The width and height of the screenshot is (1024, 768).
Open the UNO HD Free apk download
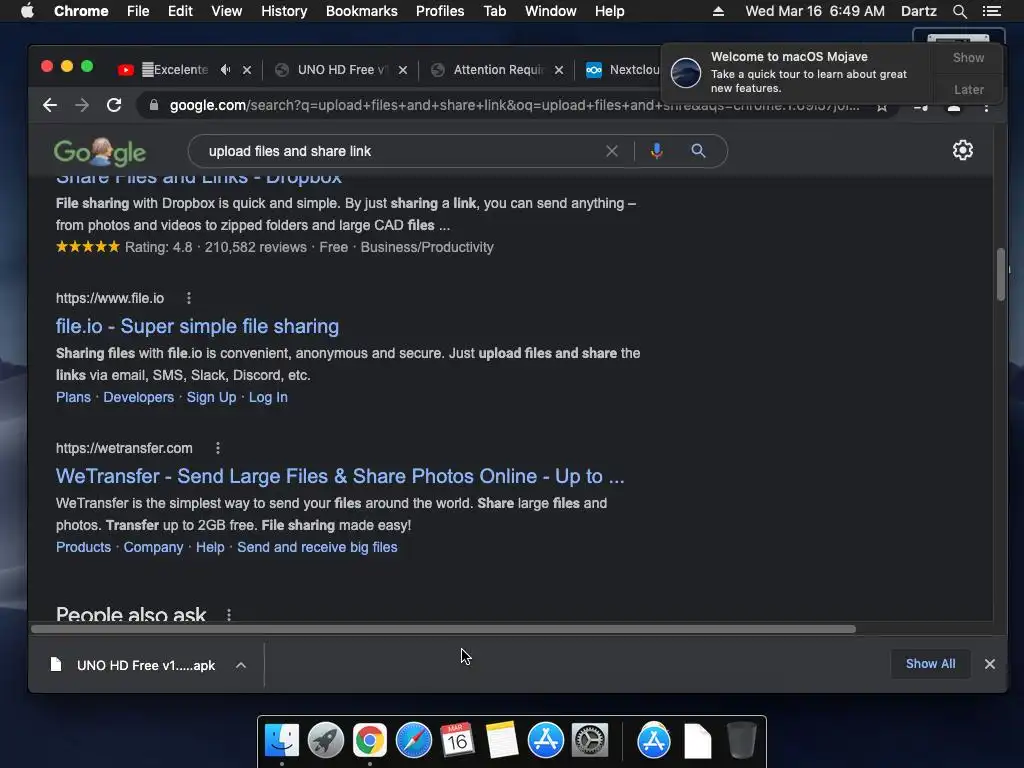coord(134,665)
